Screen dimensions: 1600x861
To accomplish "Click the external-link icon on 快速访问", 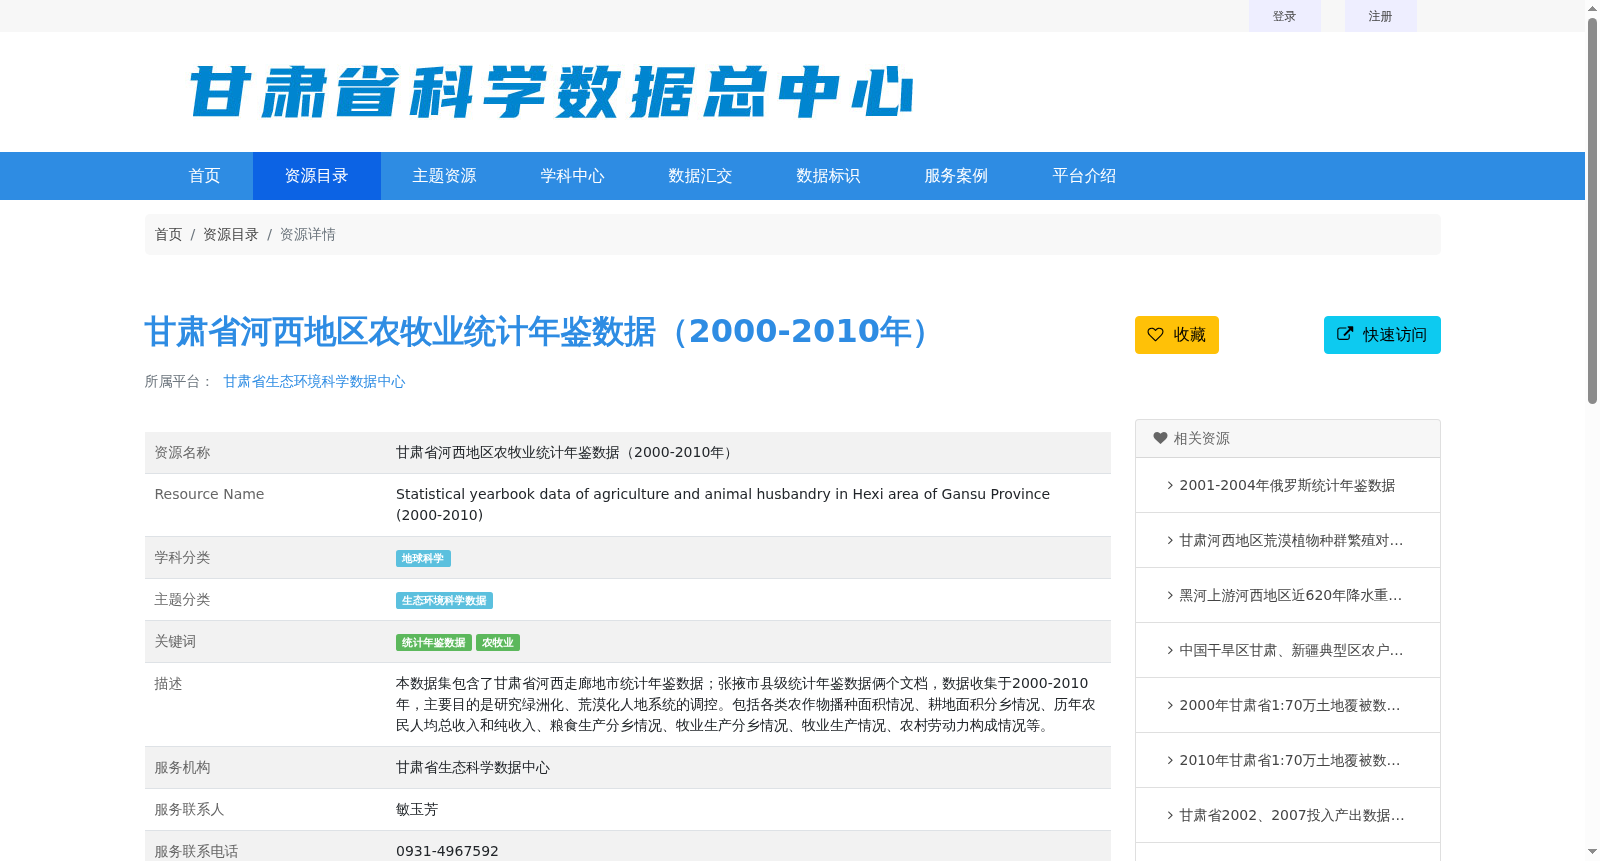I will pyautogui.click(x=1345, y=334).
